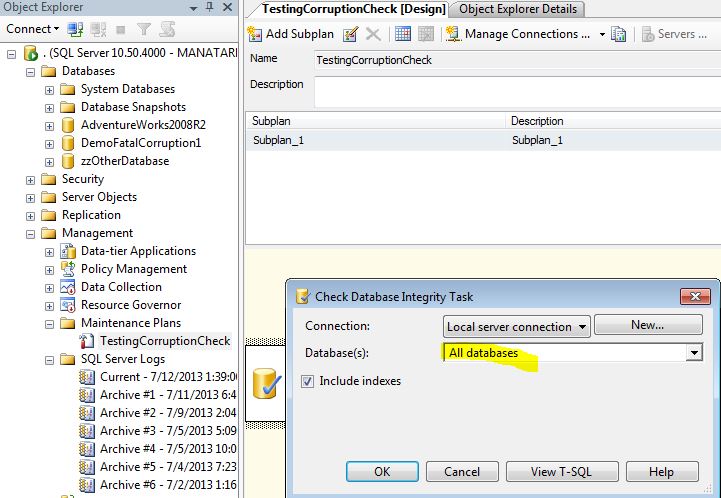Open Database(s) All databases dropdown
Viewport: 721px width, 498px height.
pos(694,353)
